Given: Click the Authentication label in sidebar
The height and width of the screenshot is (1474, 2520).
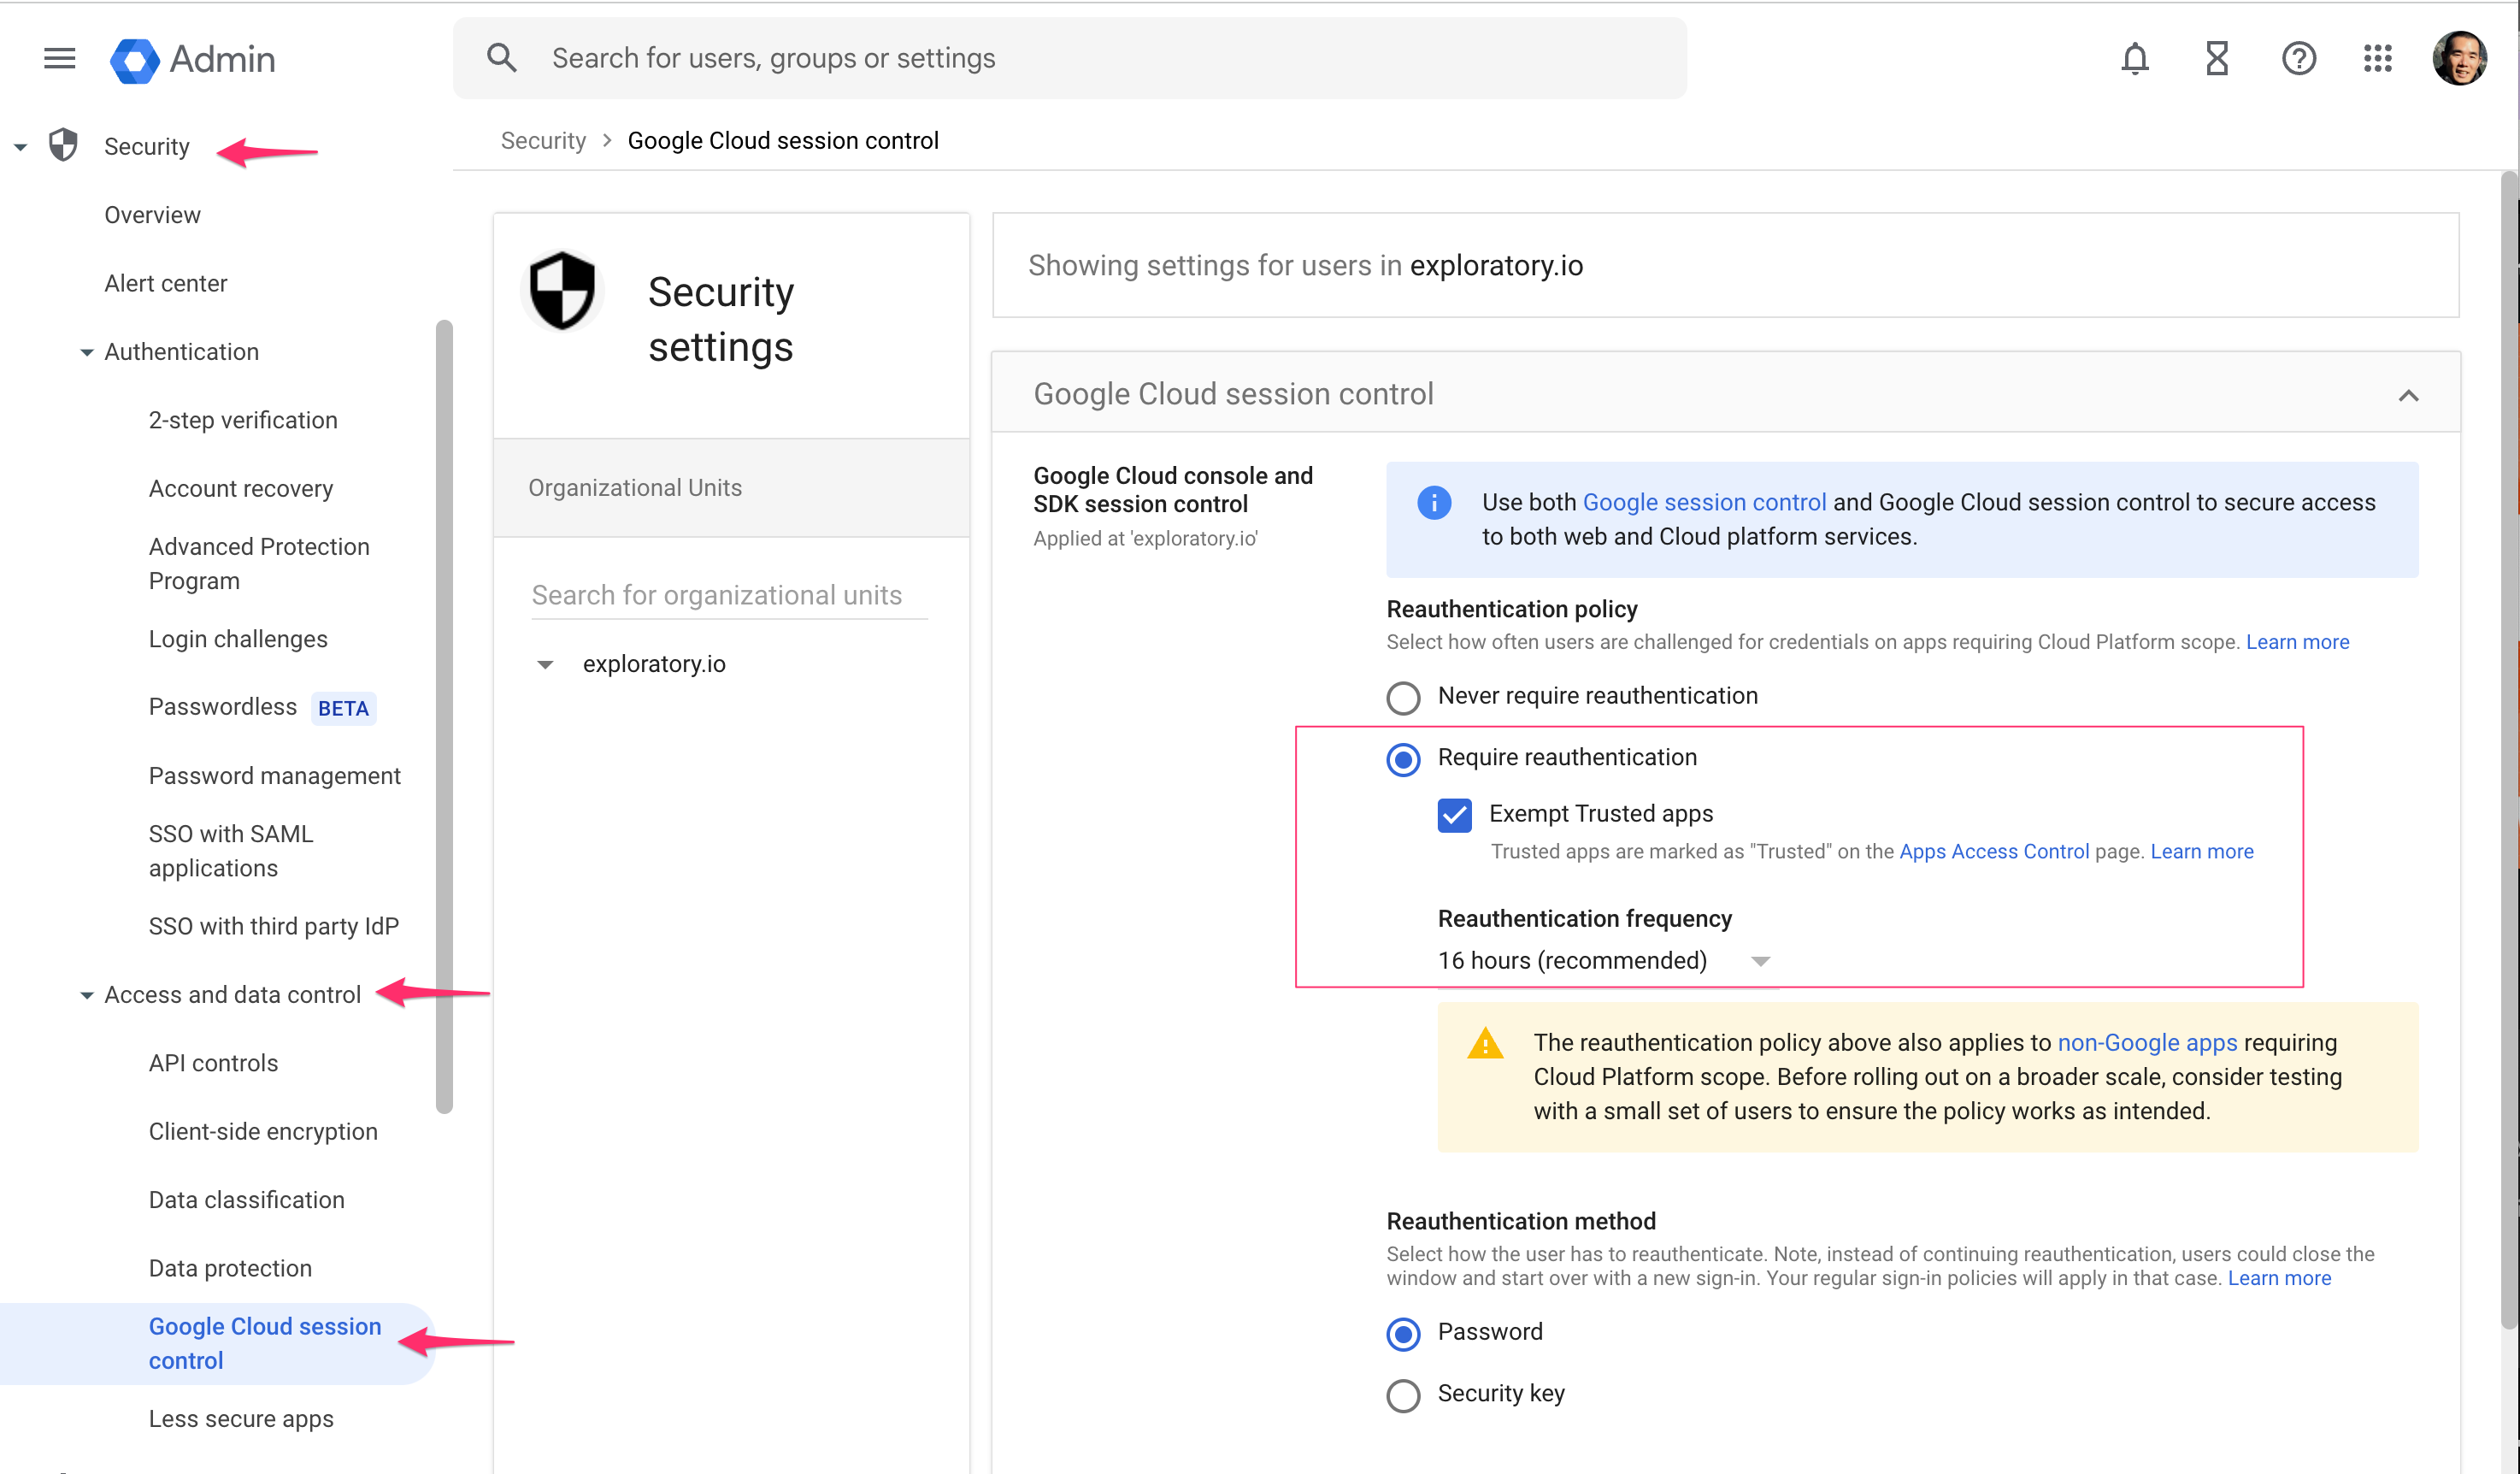Looking at the screenshot, I should click(x=181, y=352).
